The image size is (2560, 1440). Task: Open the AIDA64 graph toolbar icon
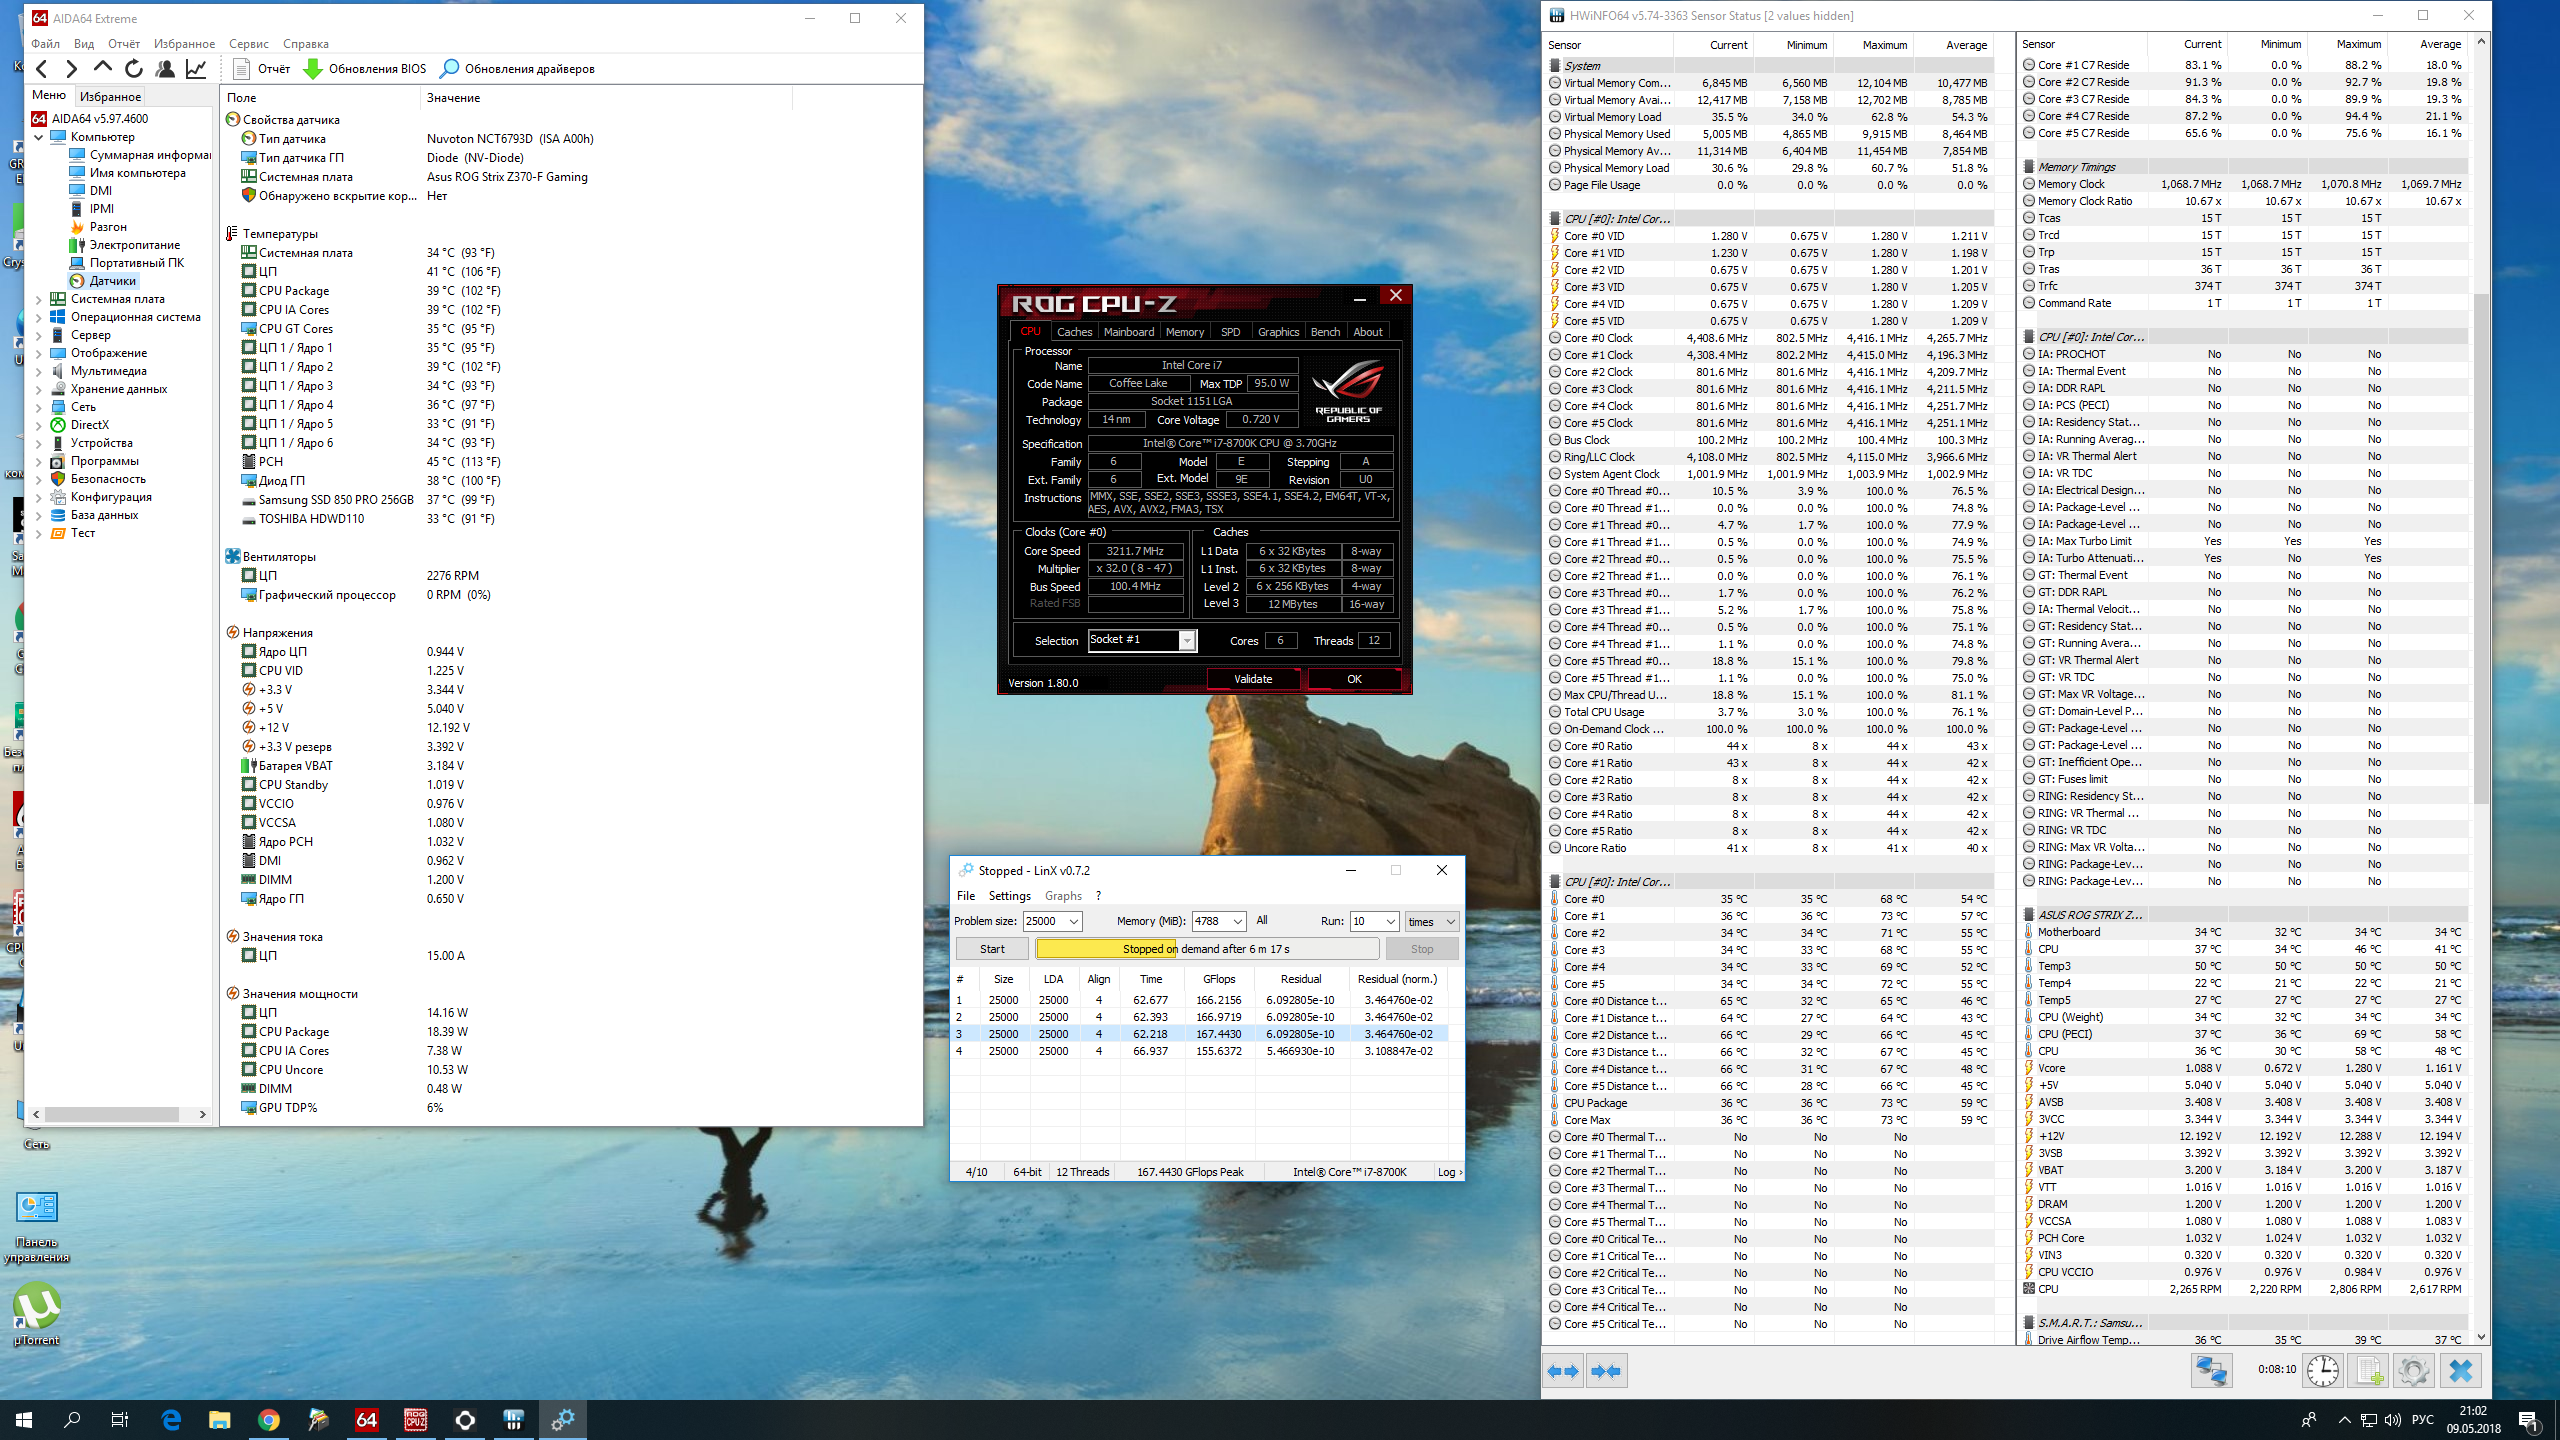197,69
